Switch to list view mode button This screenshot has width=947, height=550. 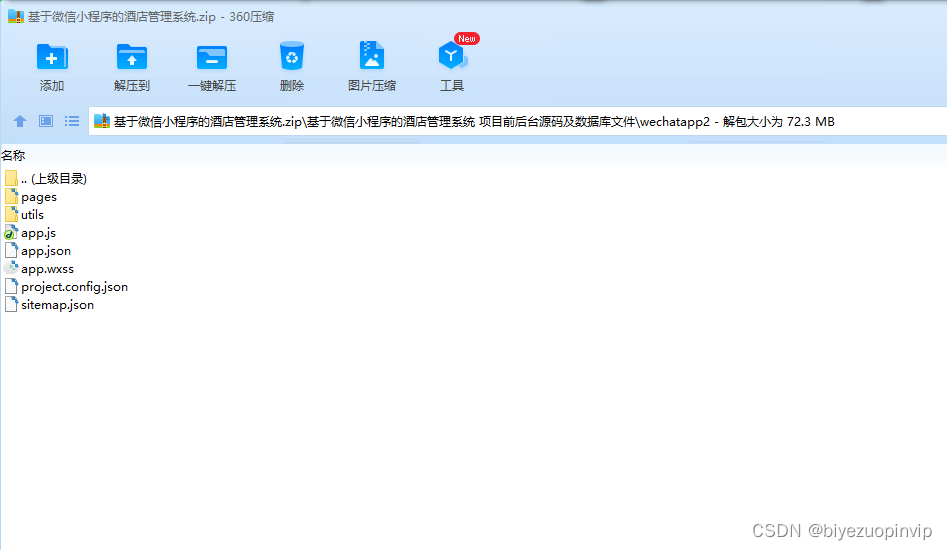[72, 121]
